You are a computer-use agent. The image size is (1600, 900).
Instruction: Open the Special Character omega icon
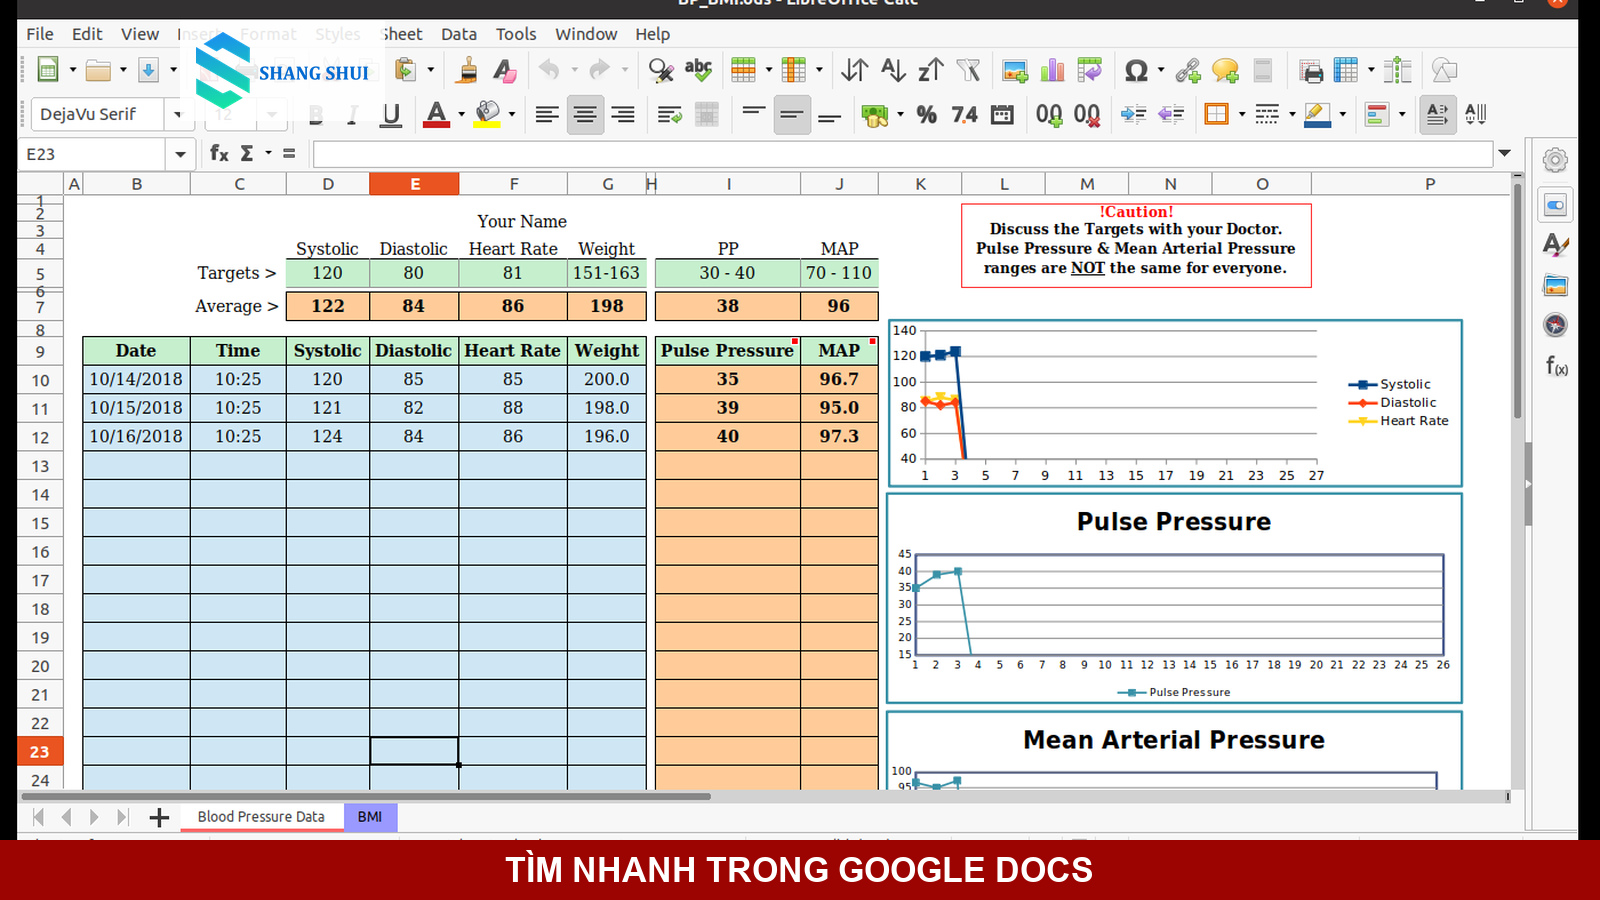click(1136, 70)
